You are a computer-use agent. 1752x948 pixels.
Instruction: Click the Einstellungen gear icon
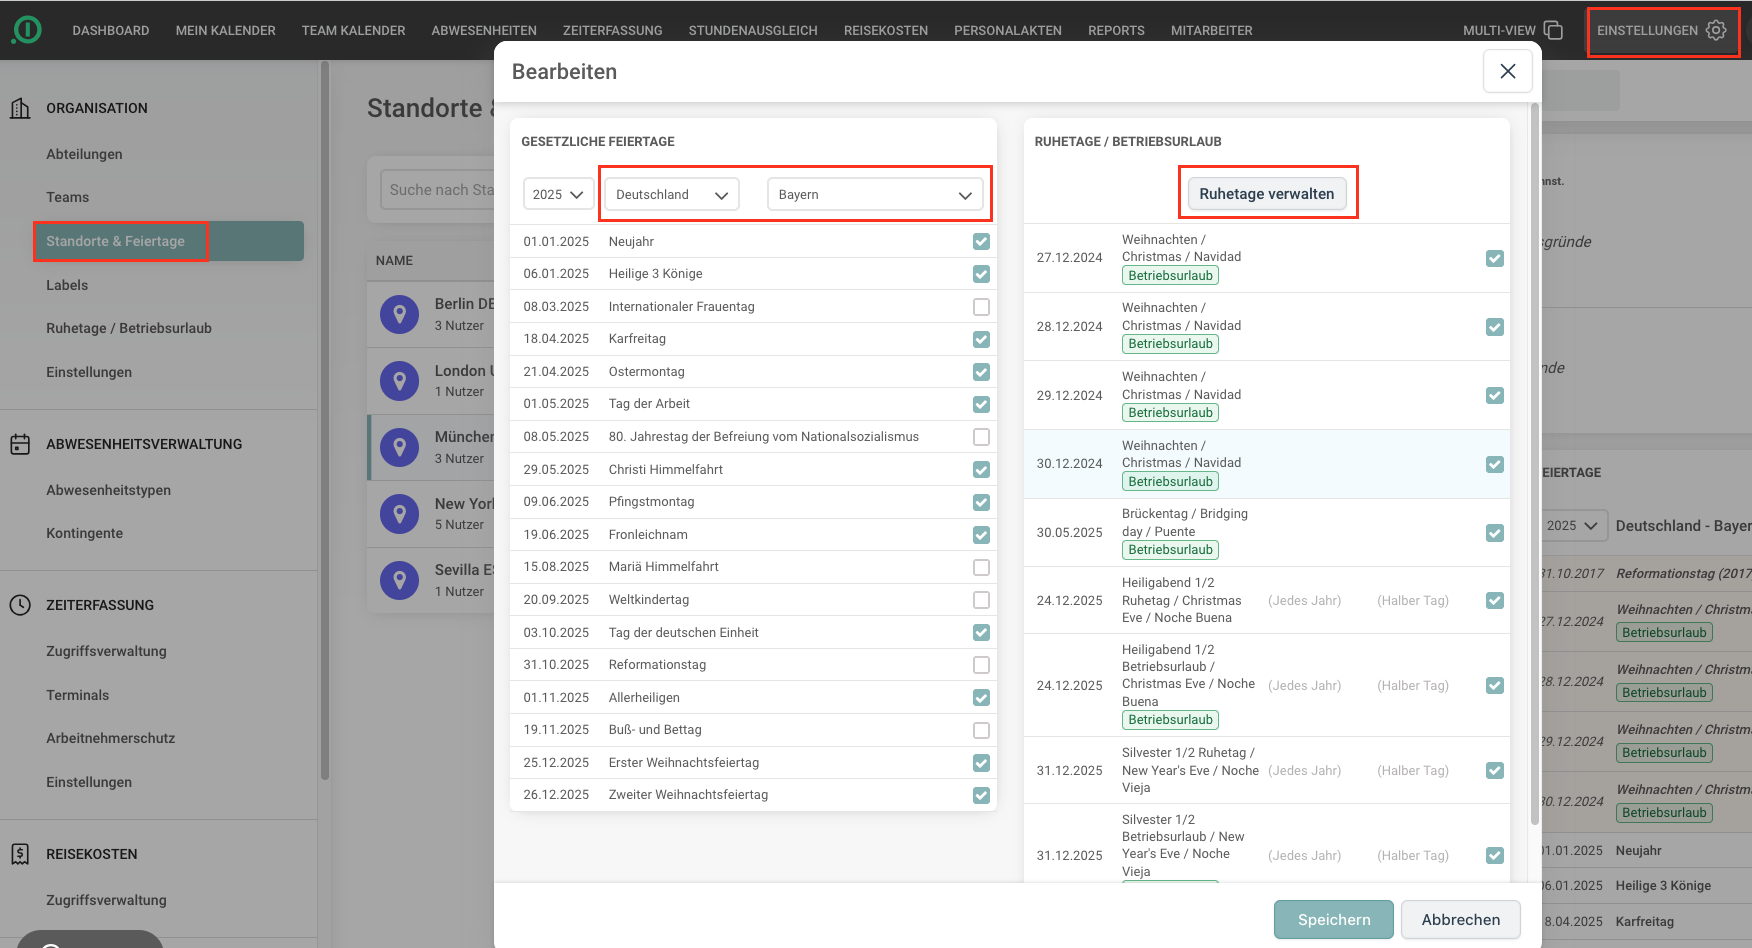1716,30
